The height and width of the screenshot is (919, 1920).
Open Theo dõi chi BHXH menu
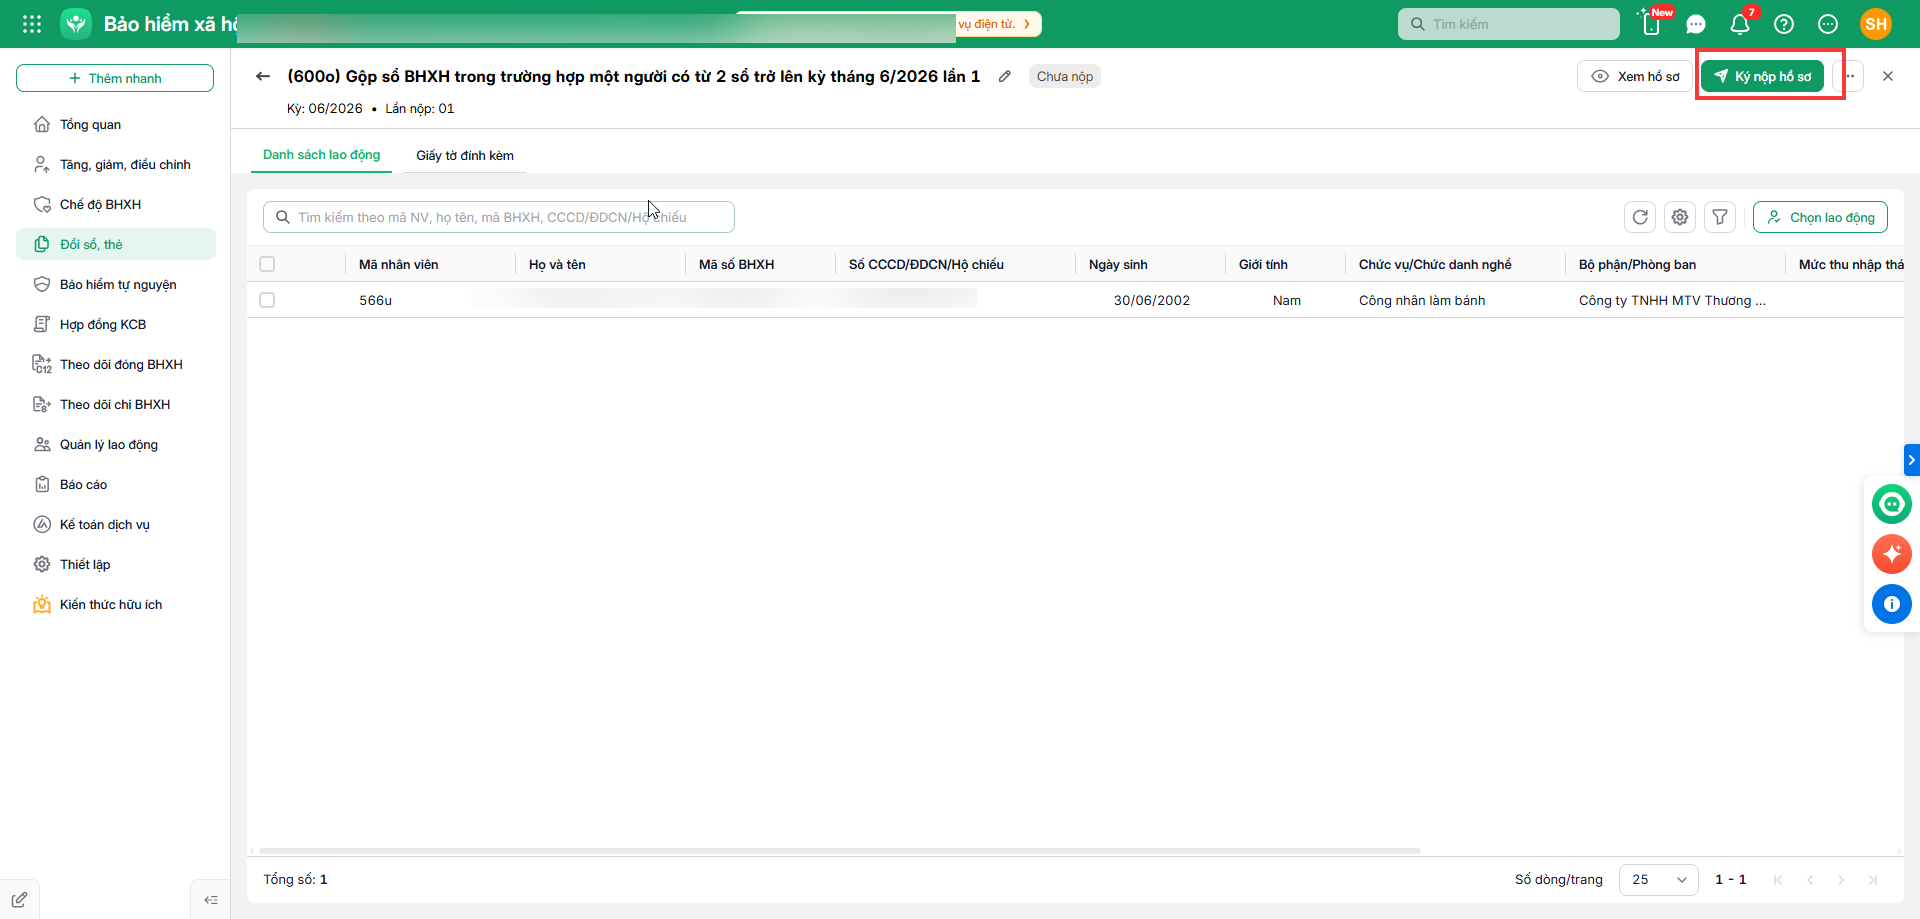116,404
